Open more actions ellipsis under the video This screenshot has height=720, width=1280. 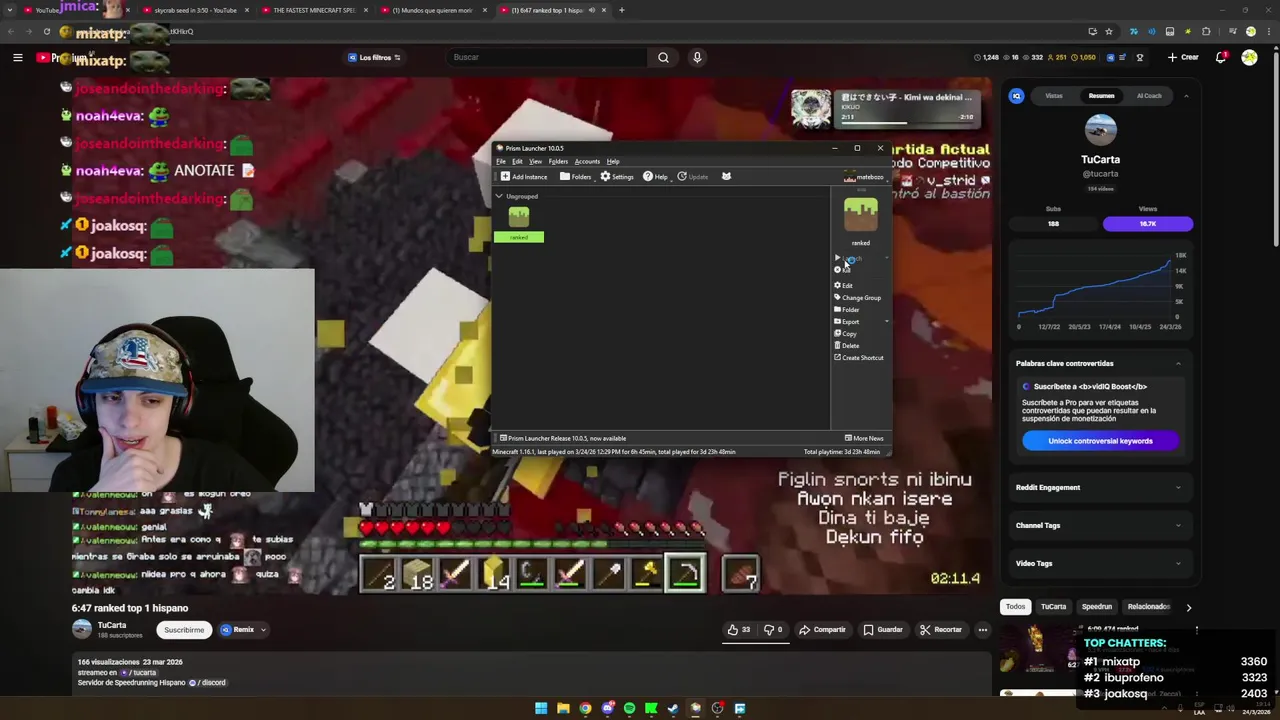(983, 630)
